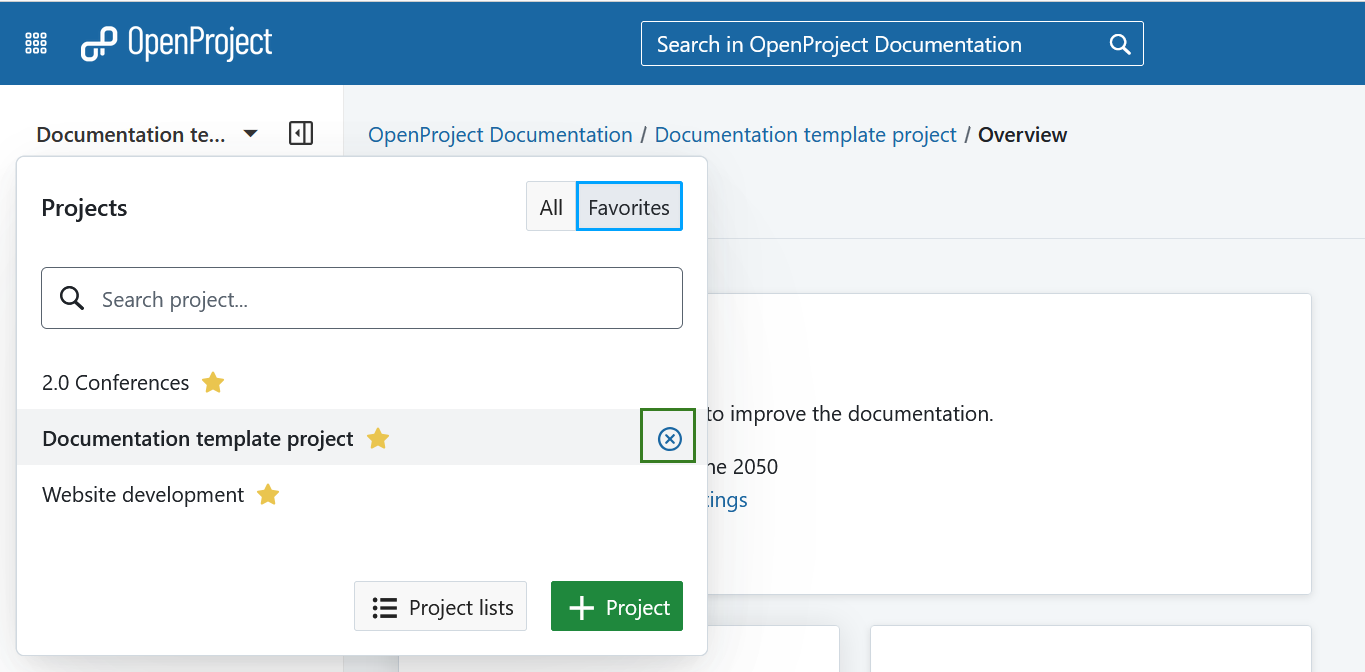The image size is (1365, 672).
Task: Open the Overview breadcrumb item
Action: click(1022, 134)
